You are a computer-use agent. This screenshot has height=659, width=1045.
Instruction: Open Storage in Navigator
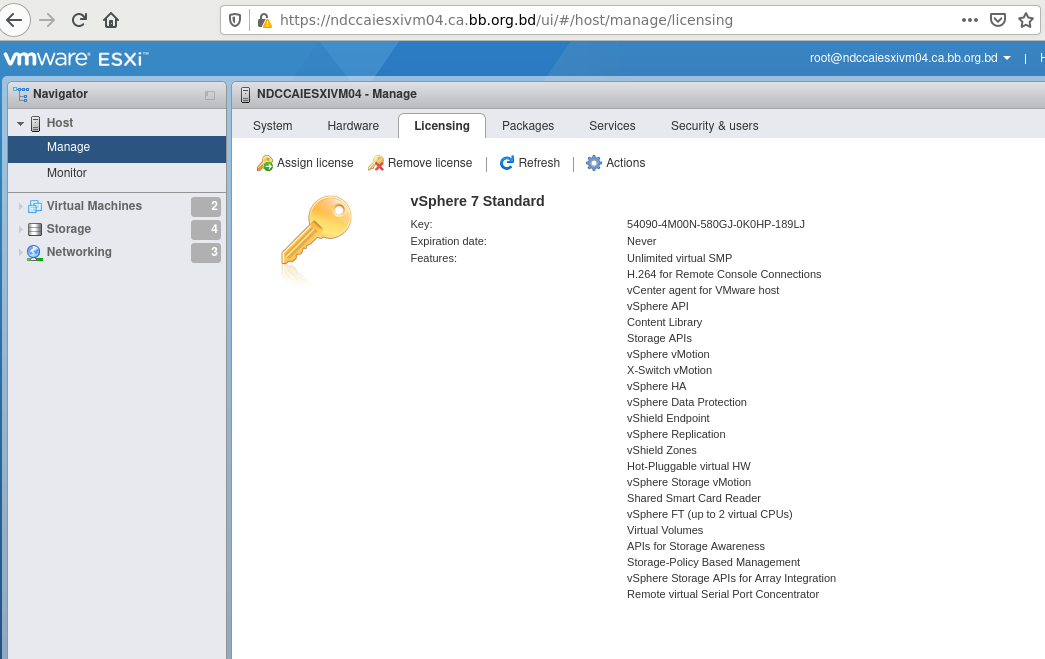click(x=69, y=229)
